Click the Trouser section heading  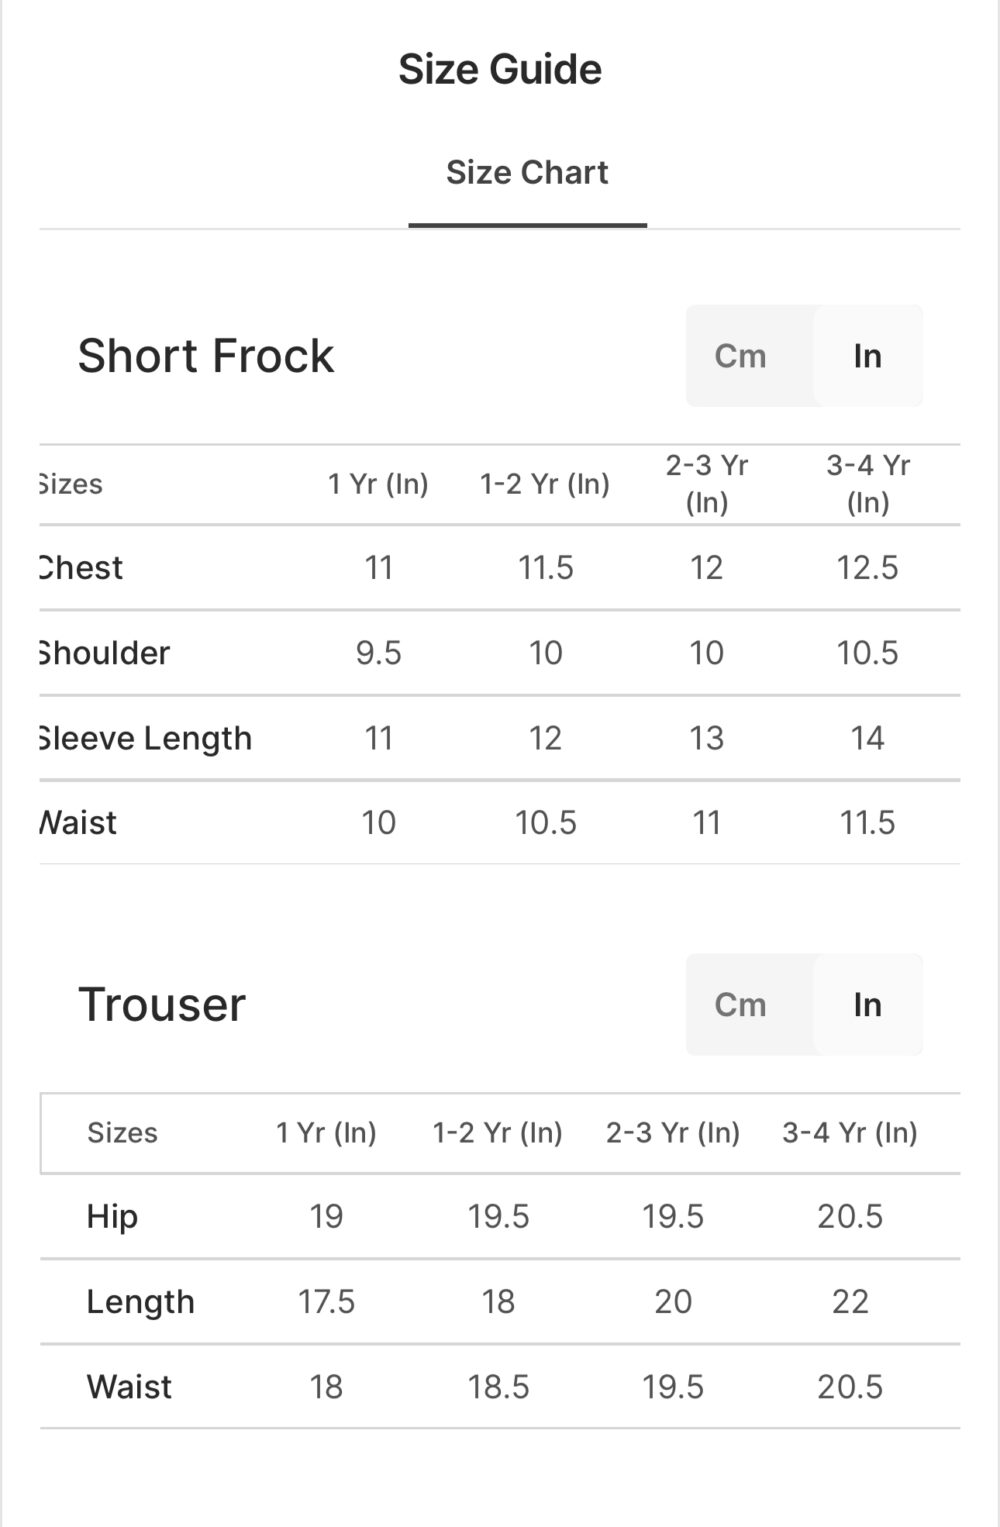coord(162,1005)
